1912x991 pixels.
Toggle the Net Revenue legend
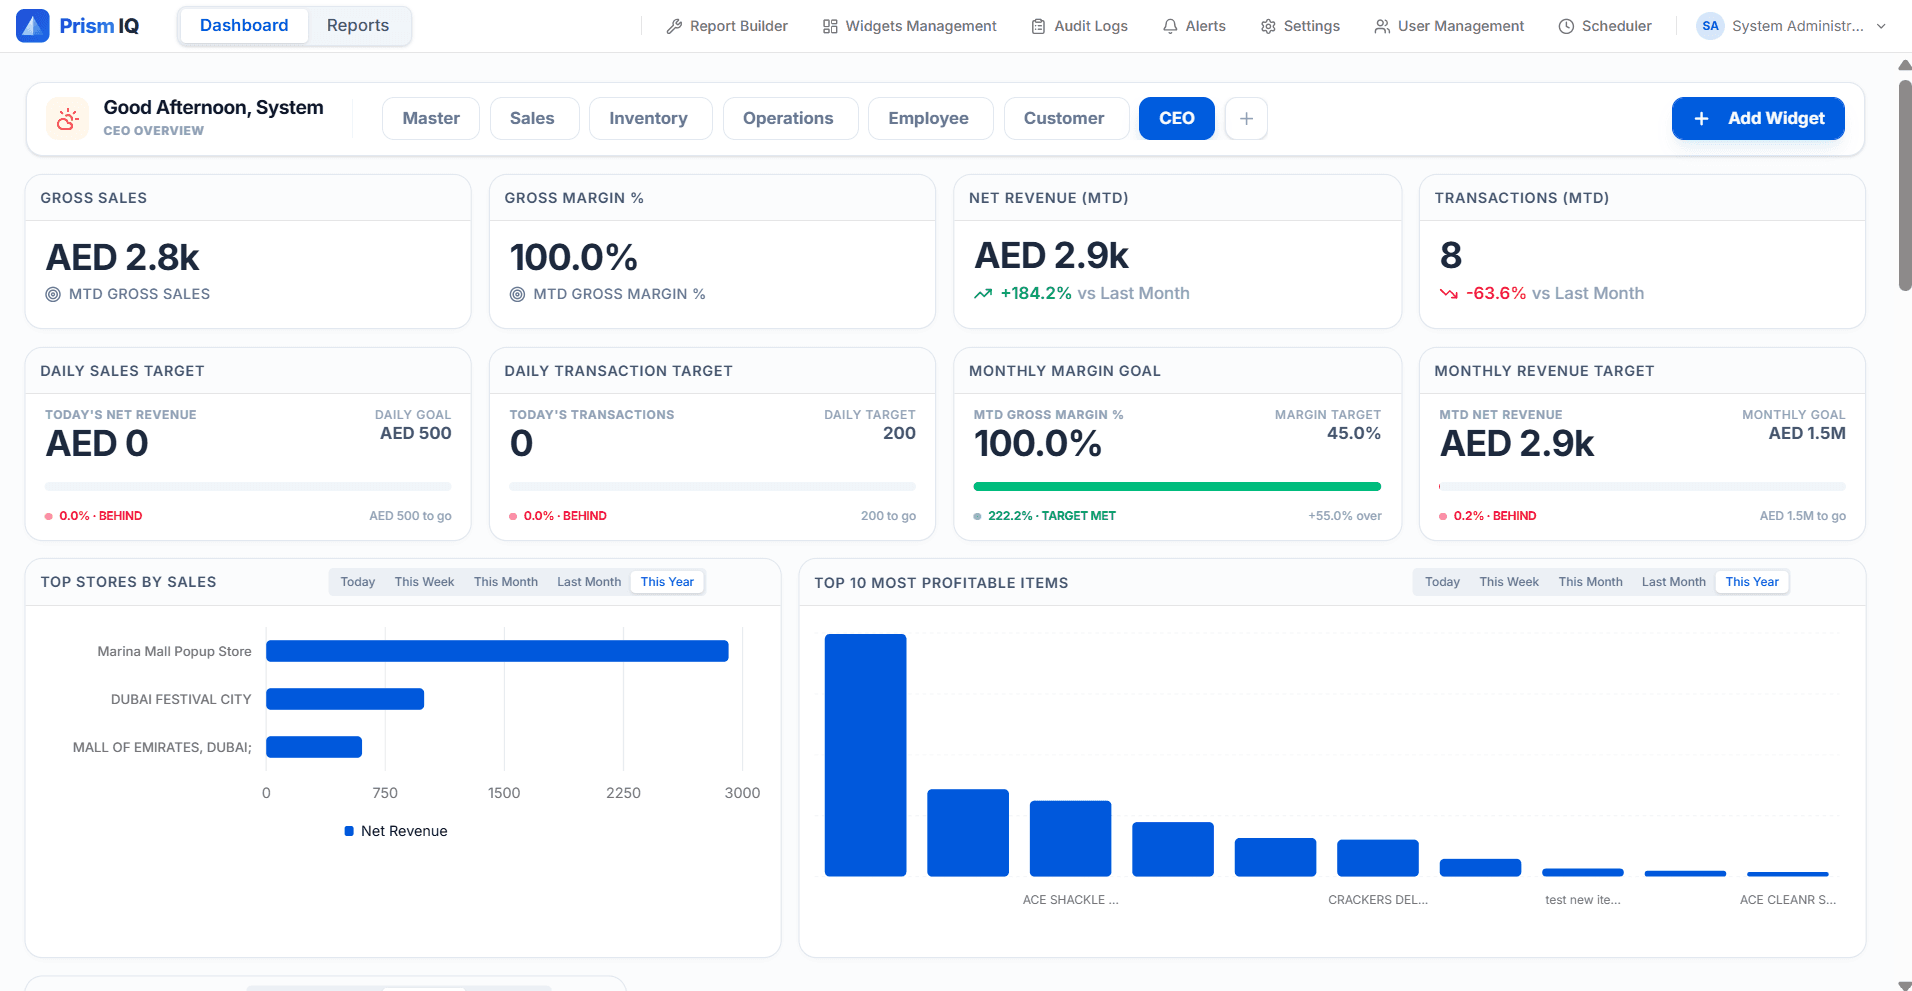coord(395,830)
